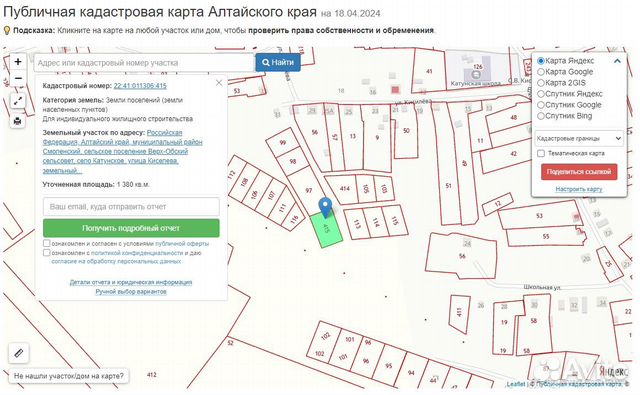The image size is (640, 395).
Task: Click parcel 42 on the map
Action: pyautogui.click(x=513, y=154)
